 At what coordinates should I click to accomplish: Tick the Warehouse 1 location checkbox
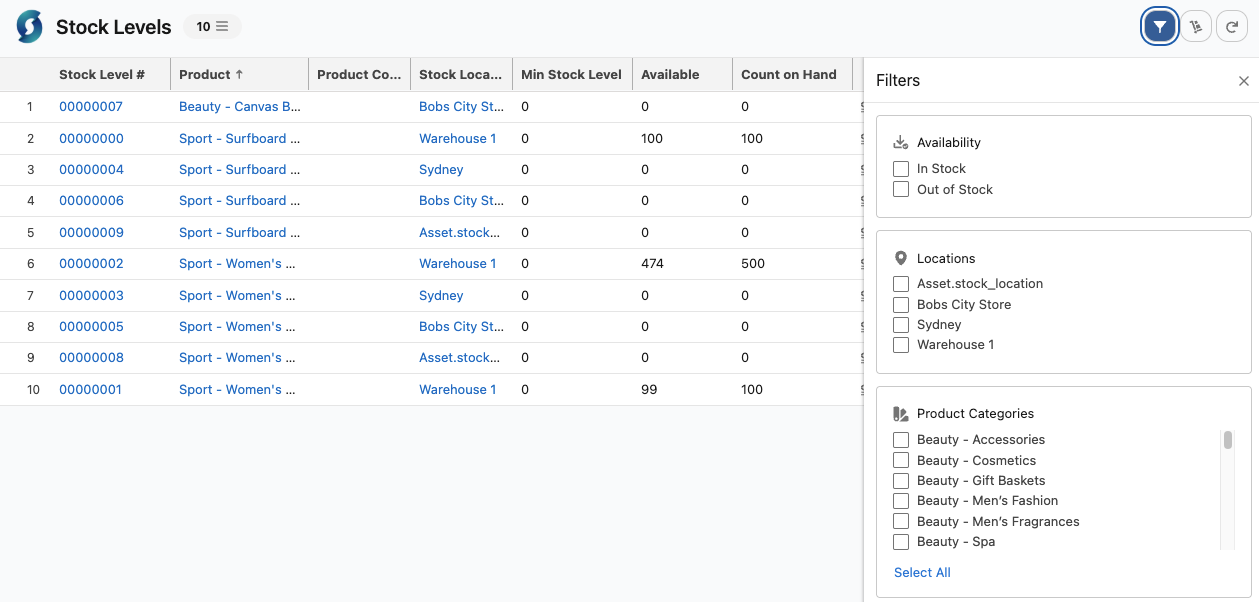pos(901,345)
